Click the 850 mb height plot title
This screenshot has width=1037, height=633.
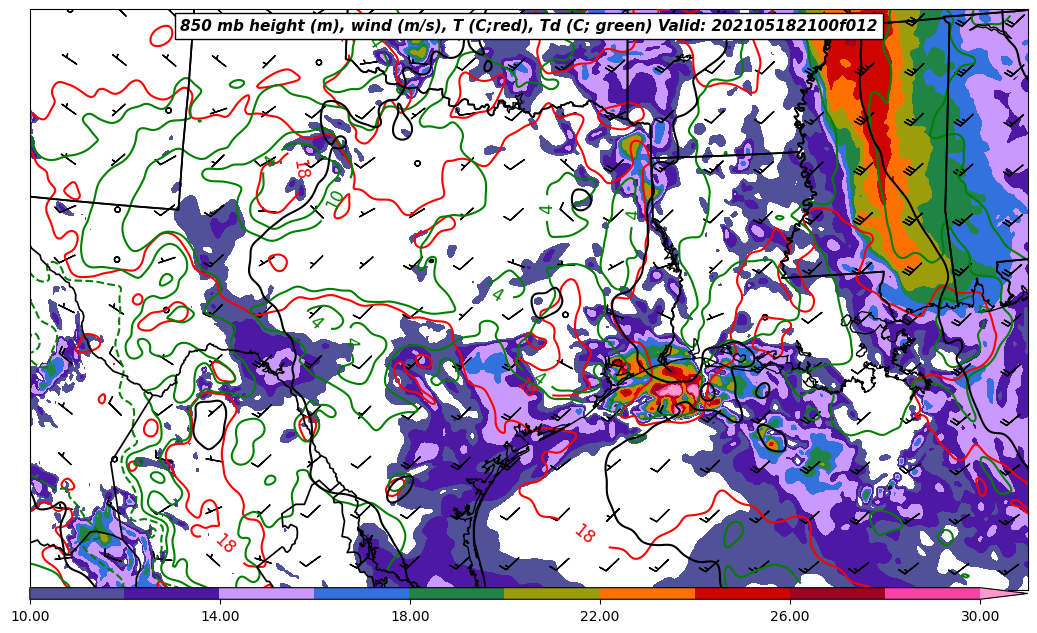[528, 26]
